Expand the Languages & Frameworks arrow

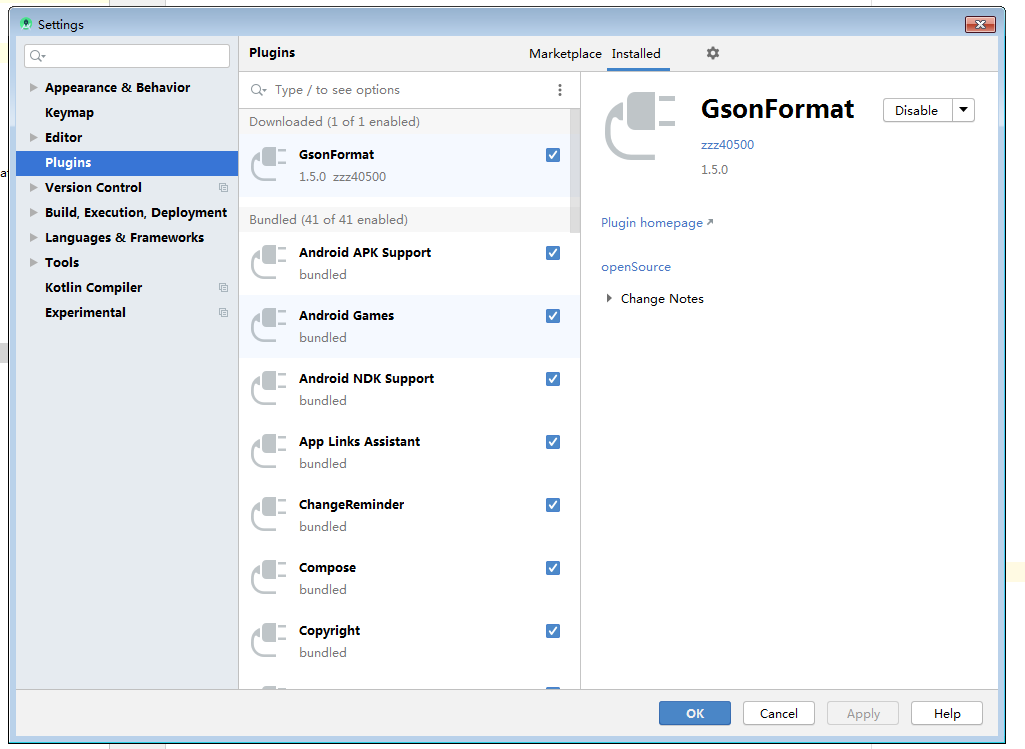tap(33, 237)
